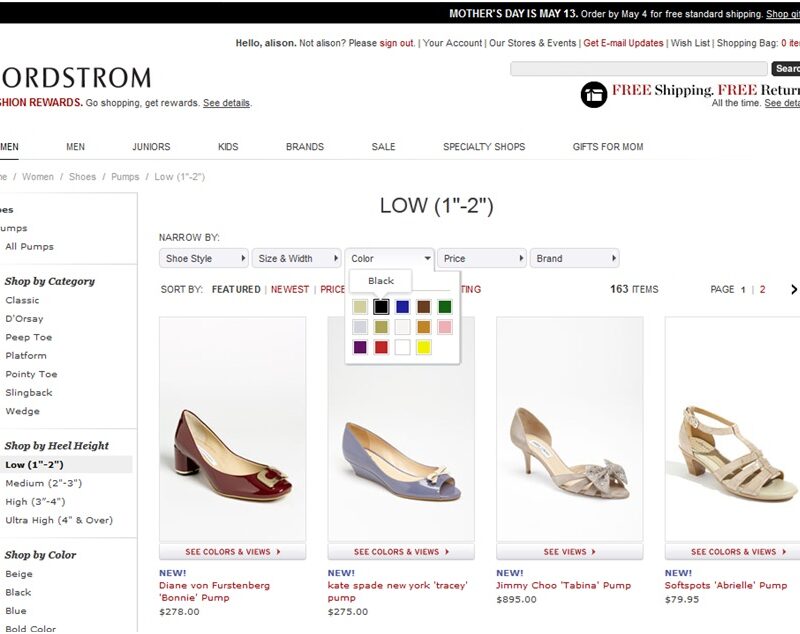800x634 pixels.
Task: Select Medium (2"-3") heel height
Action: [x=44, y=483]
